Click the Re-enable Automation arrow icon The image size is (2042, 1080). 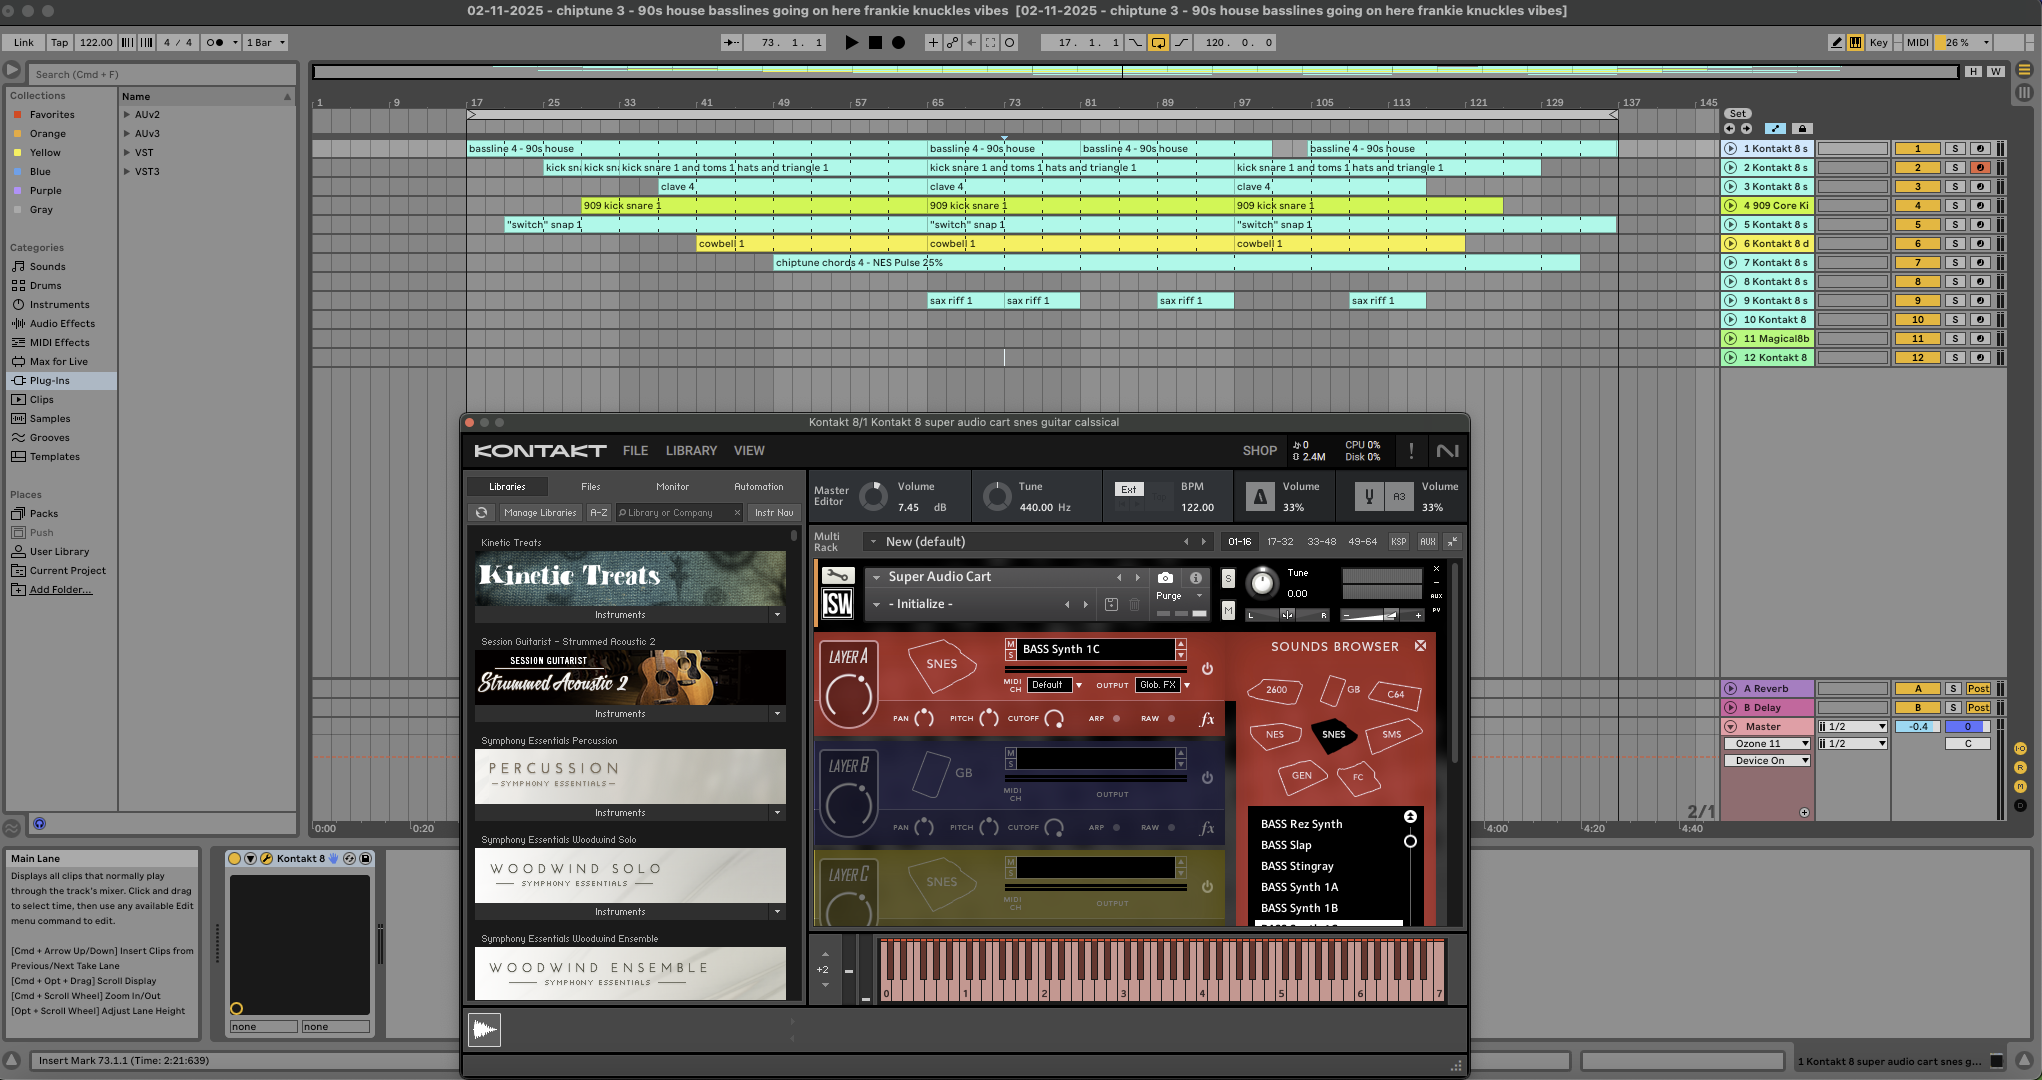[971, 42]
